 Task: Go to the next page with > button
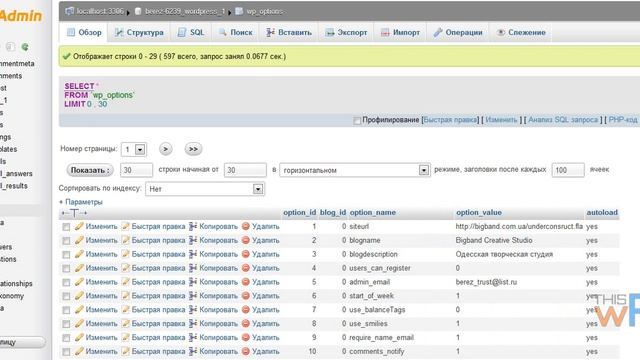[x=165, y=149]
